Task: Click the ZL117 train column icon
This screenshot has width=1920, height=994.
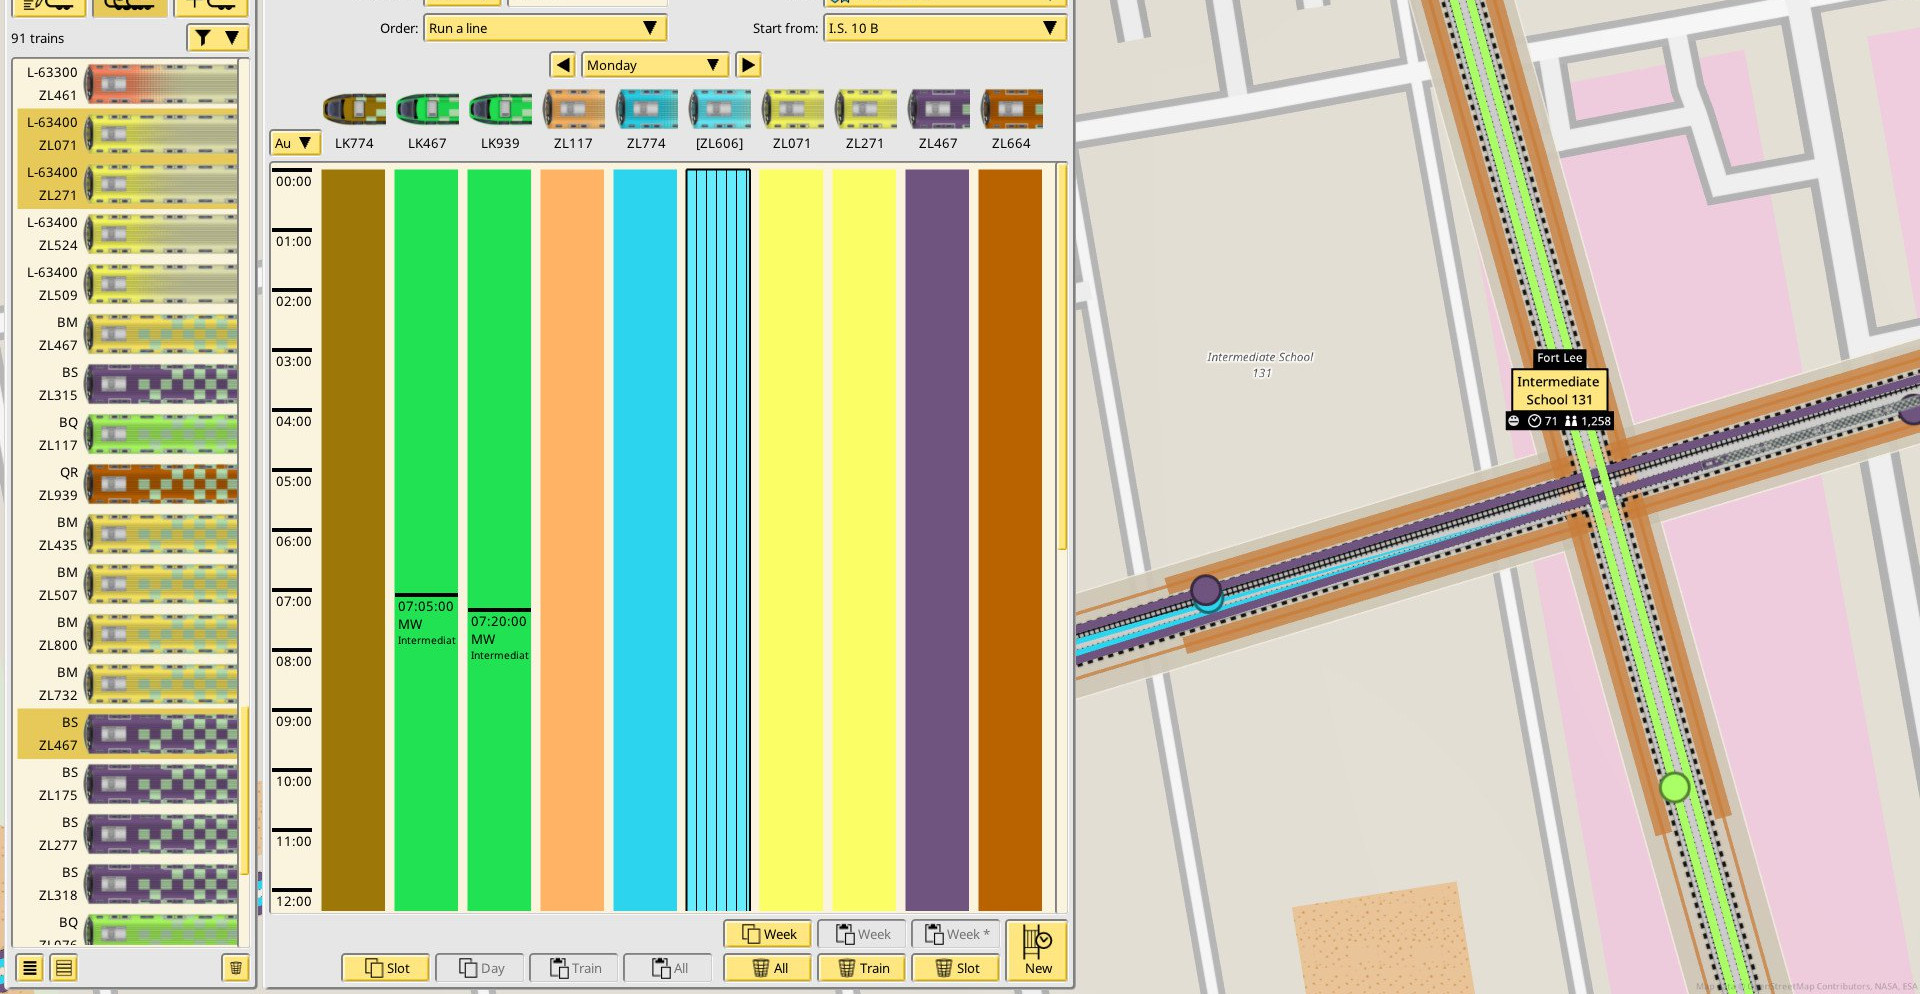Action: coord(573,109)
